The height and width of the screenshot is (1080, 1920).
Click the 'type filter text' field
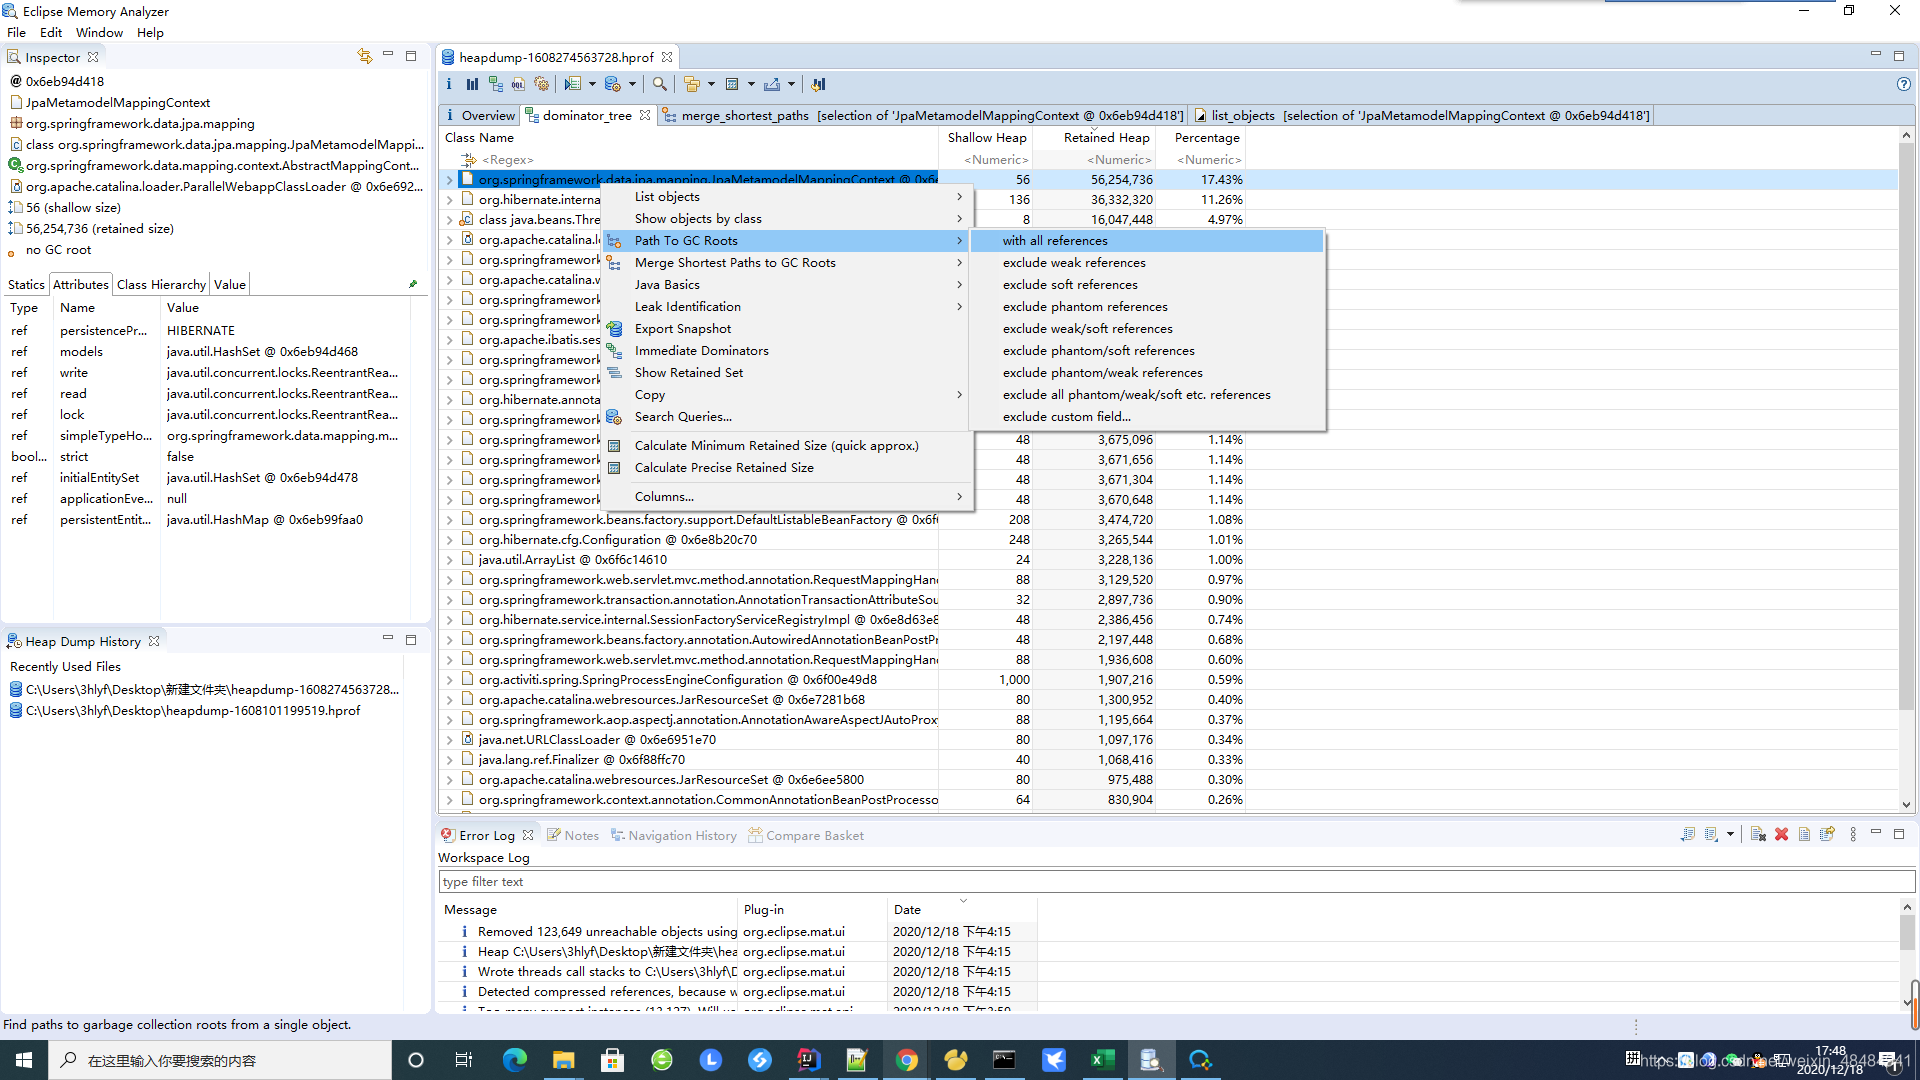1176,882
